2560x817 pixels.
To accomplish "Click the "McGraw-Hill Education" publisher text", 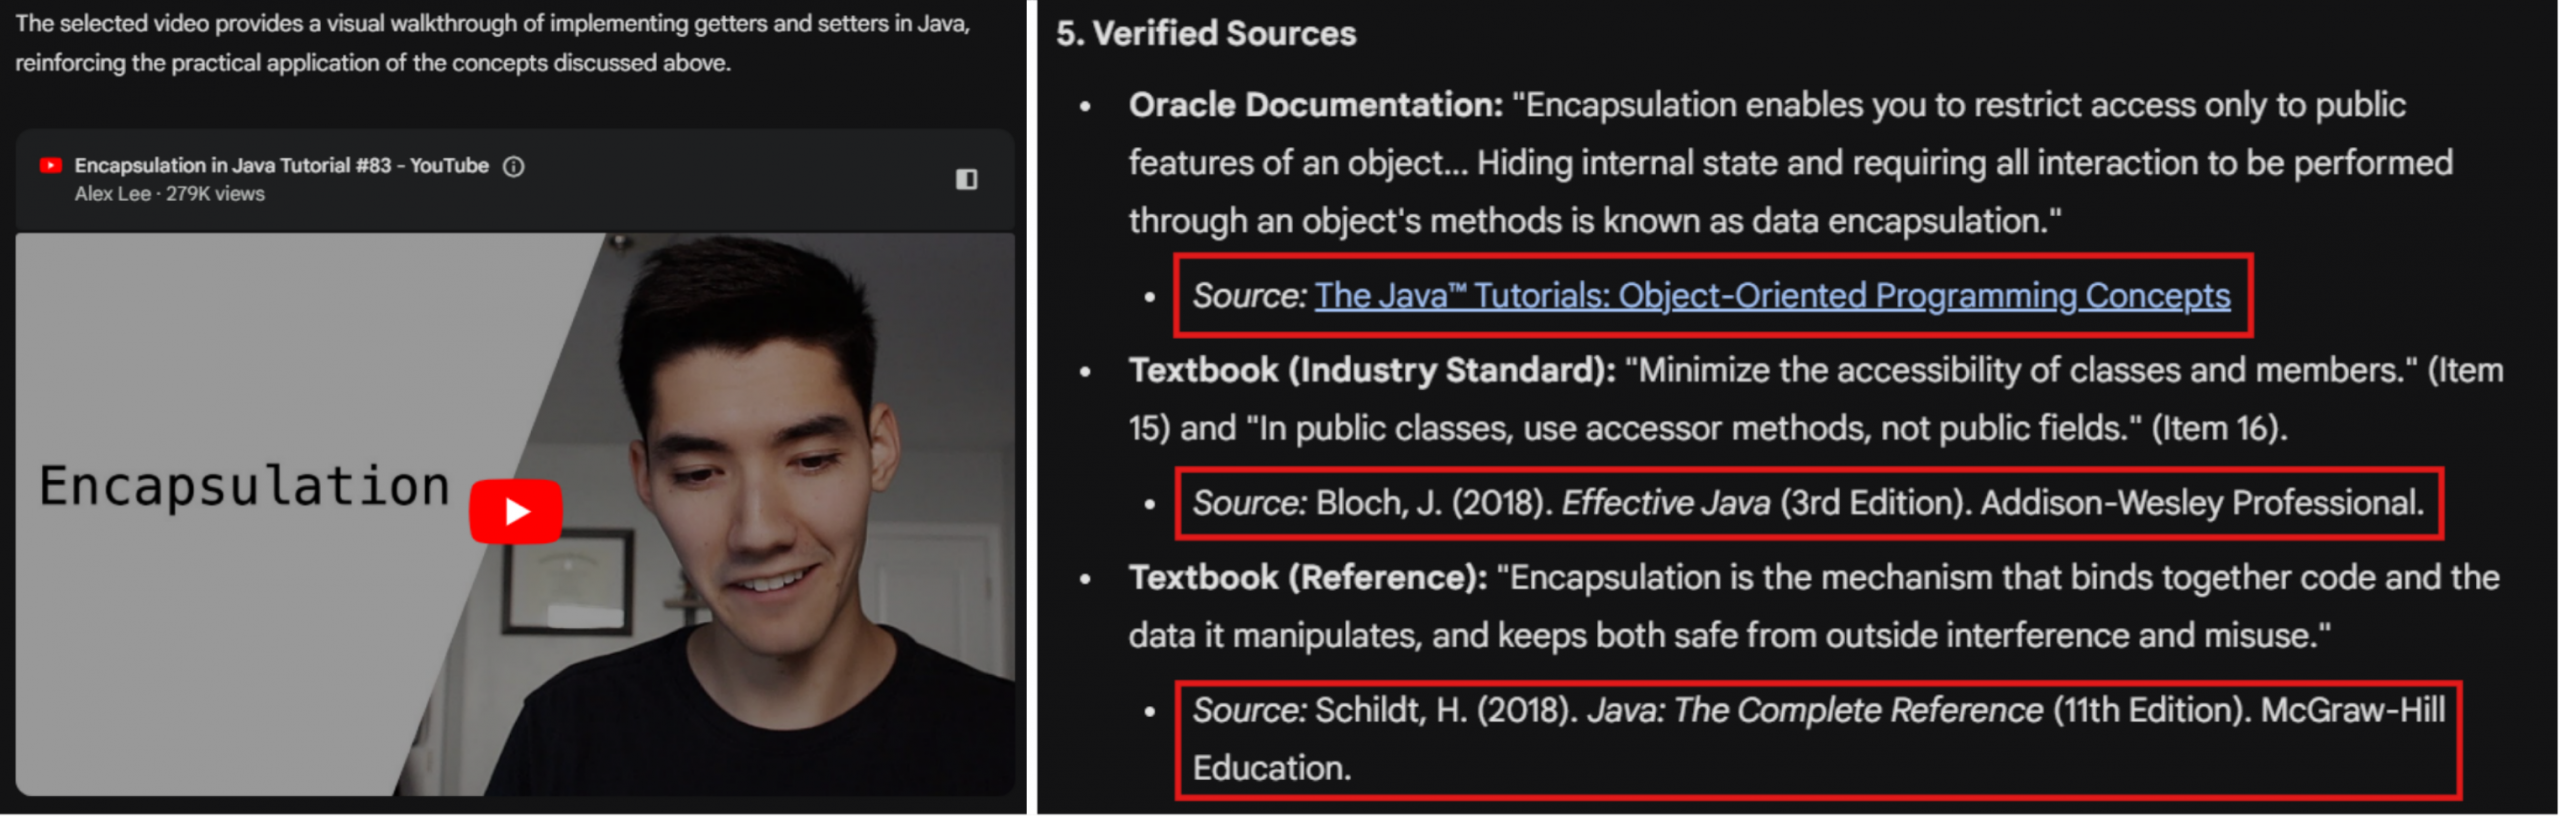I will [2352, 711].
